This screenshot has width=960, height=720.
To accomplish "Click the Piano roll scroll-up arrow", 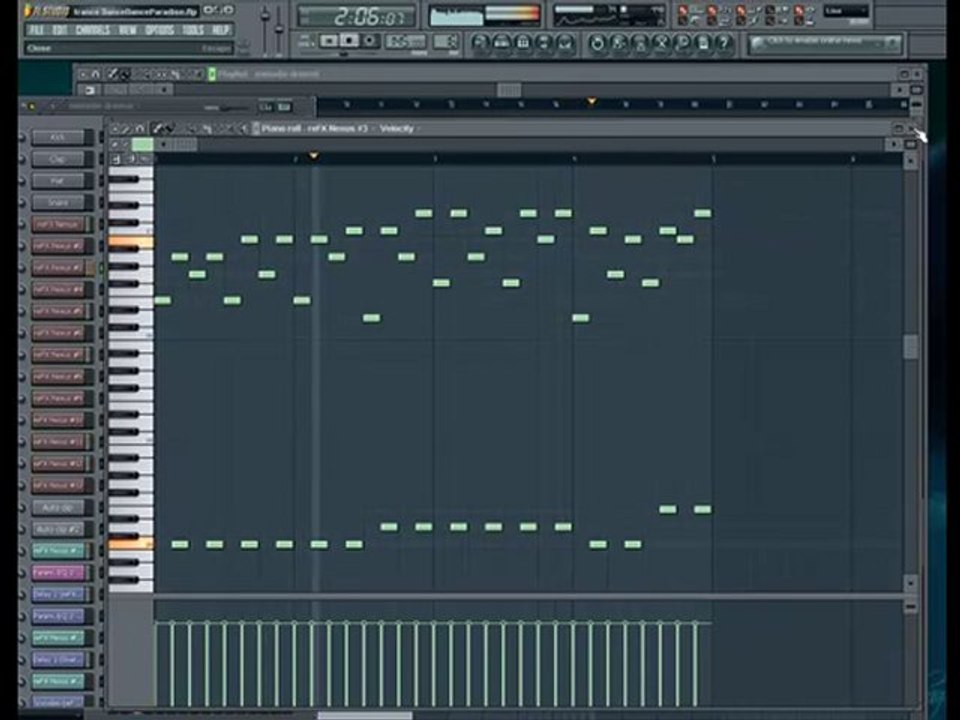I will [x=910, y=160].
